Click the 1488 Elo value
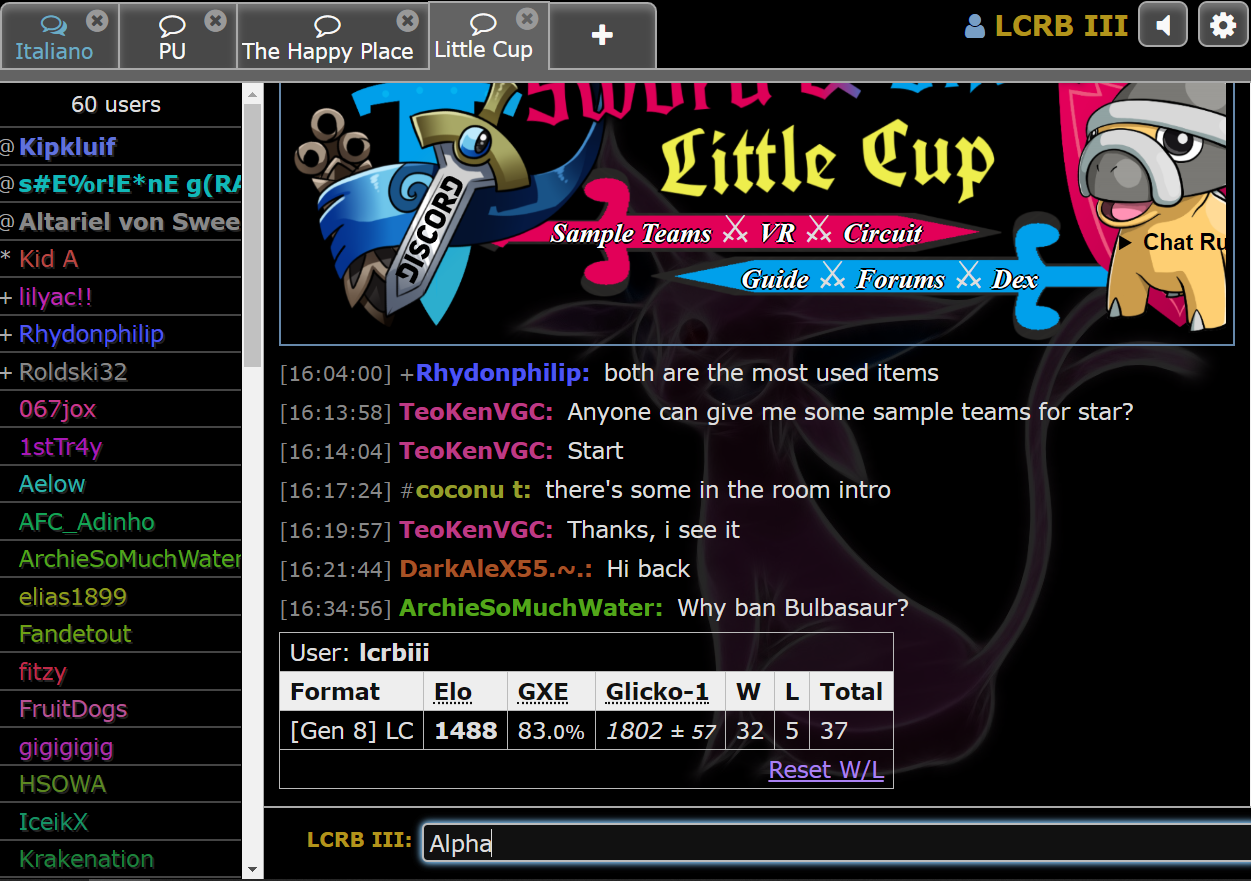 [466, 731]
